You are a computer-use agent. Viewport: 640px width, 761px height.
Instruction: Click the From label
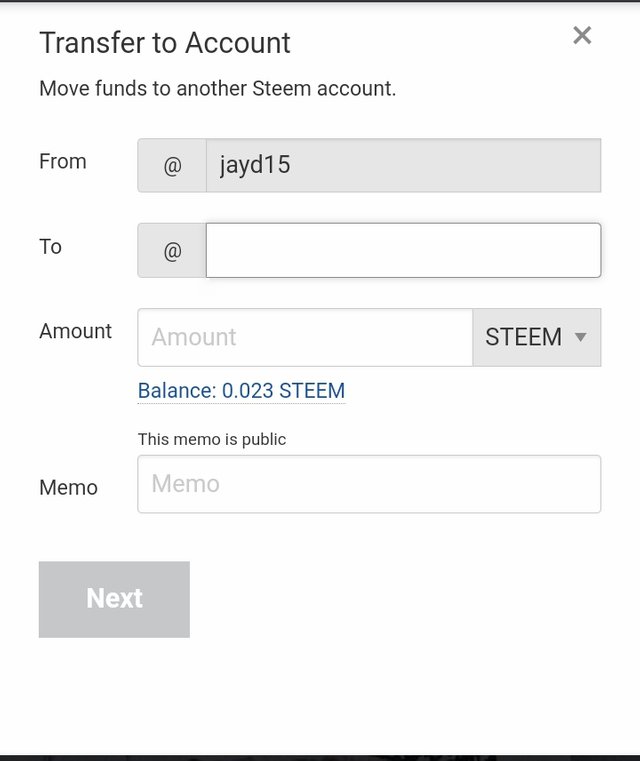pos(63,161)
